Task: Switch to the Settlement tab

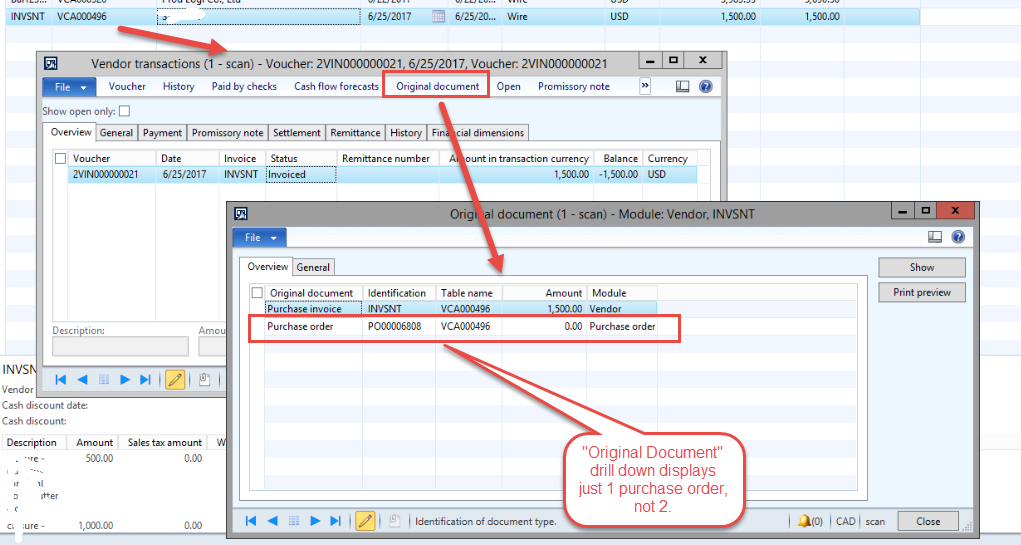Action: coord(297,133)
